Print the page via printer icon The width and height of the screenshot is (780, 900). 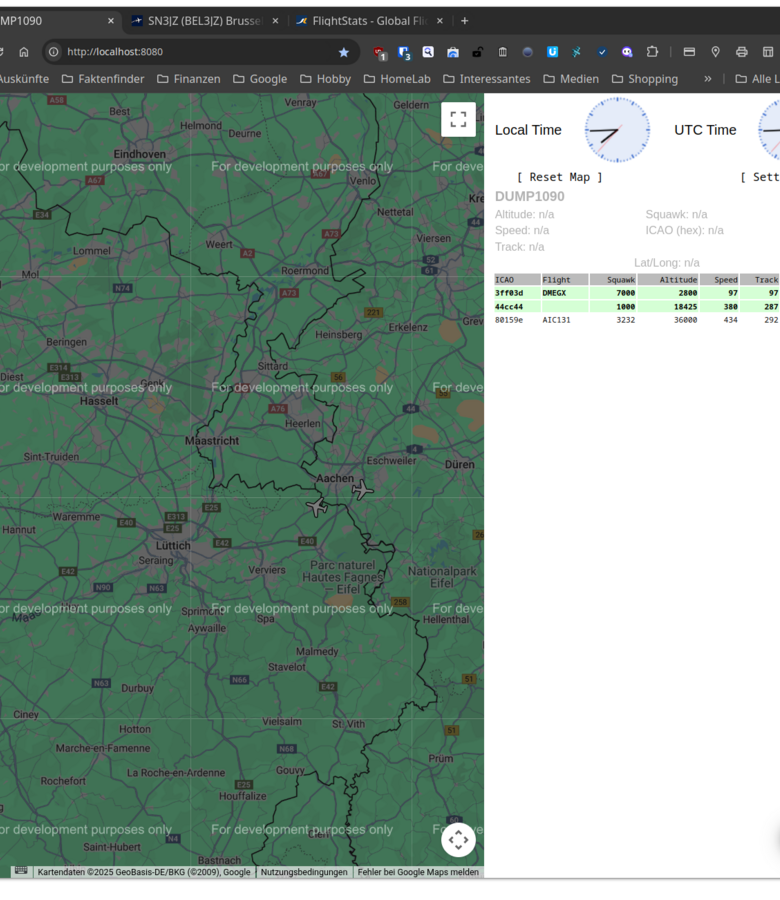coord(742,52)
